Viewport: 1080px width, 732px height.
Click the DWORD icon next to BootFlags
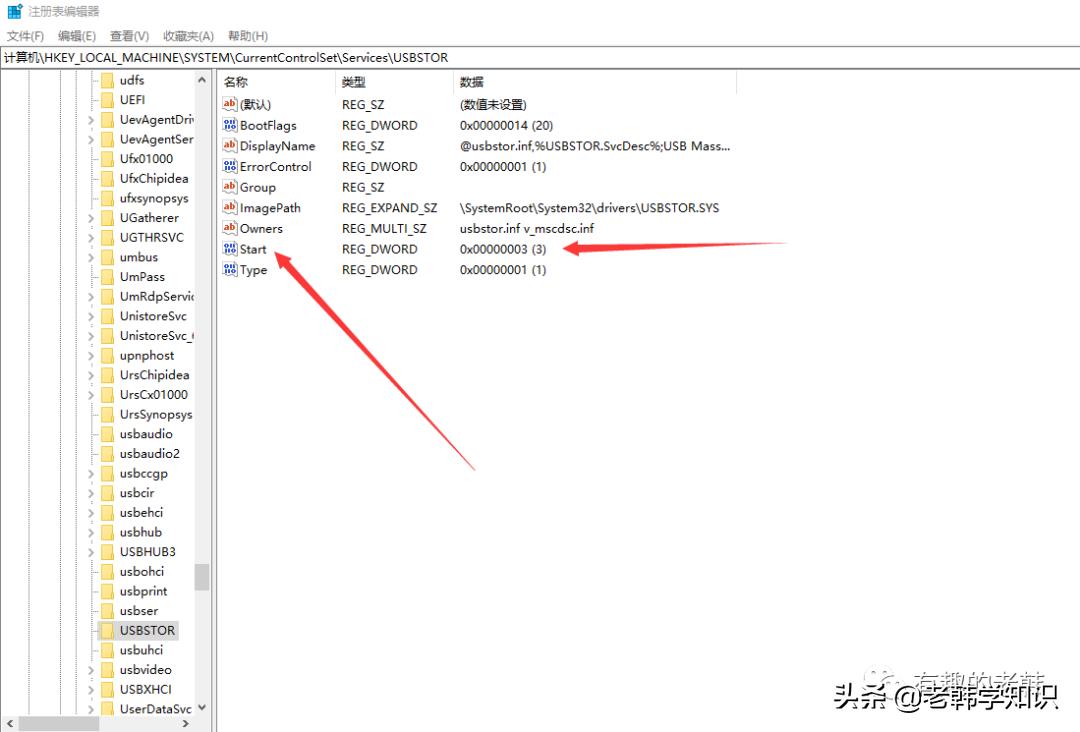click(228, 125)
